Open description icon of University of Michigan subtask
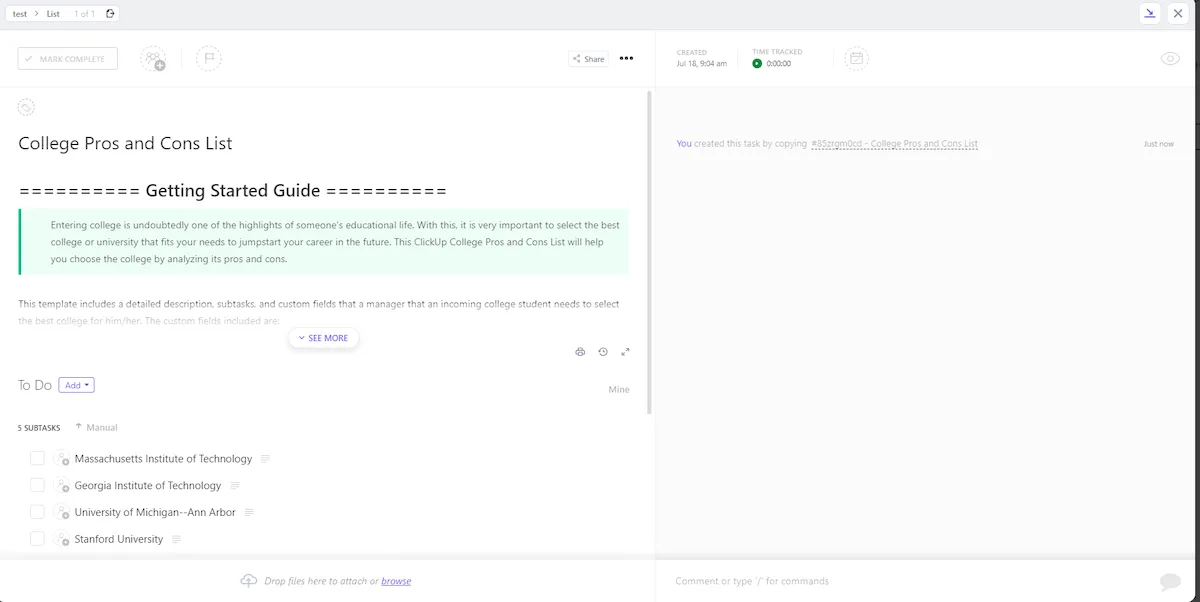Image resolution: width=1200 pixels, height=602 pixels. point(249,512)
